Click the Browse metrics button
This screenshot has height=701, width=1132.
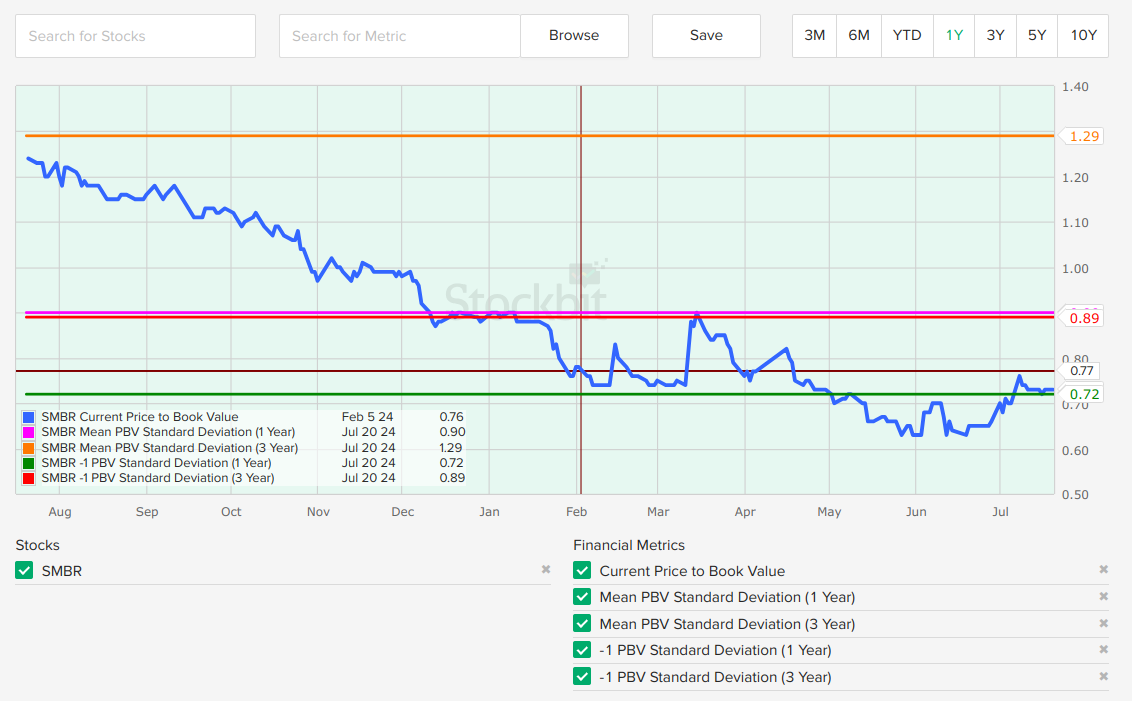(x=574, y=35)
